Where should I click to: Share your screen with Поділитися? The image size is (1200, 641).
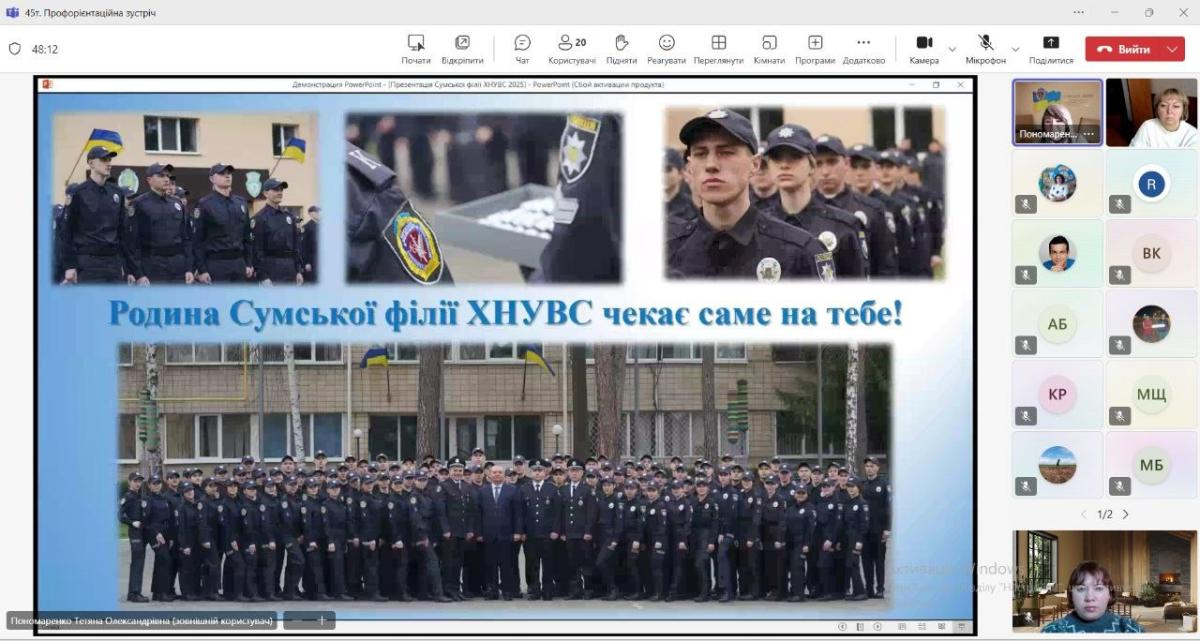click(x=1051, y=49)
